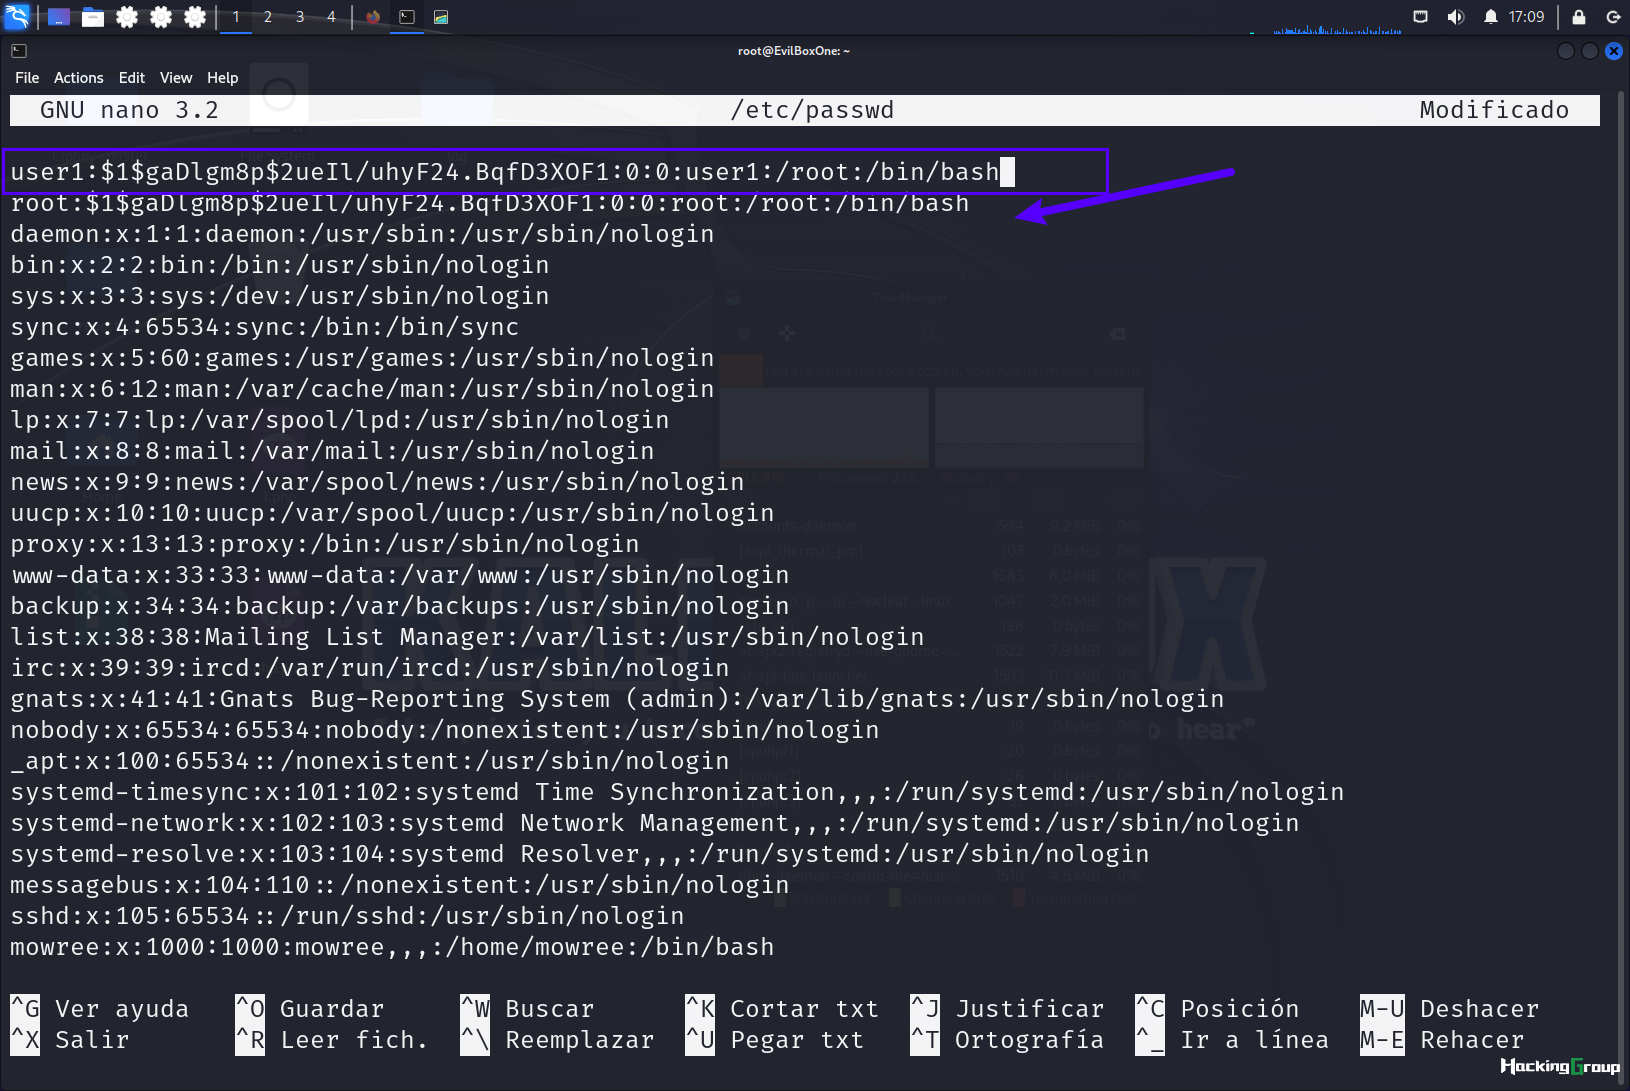The image size is (1630, 1091).
Task: Click the 17:09 clock
Action: click(1526, 17)
